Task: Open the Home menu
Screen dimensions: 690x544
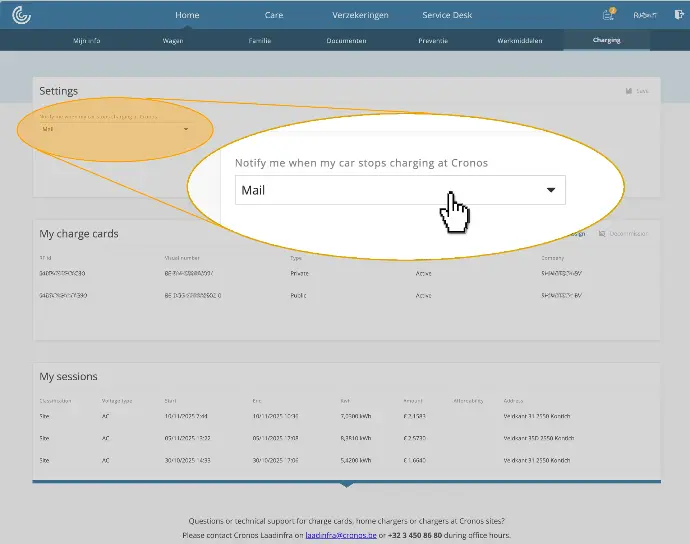Action: pos(187,15)
